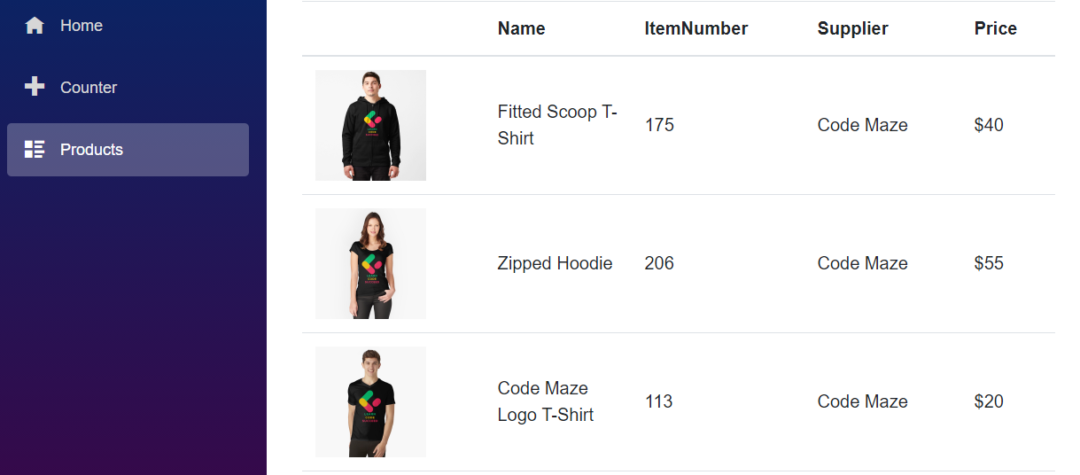This screenshot has height=475, width=1080.
Task: Select the Zipped Hoodie product name
Action: coord(554,263)
